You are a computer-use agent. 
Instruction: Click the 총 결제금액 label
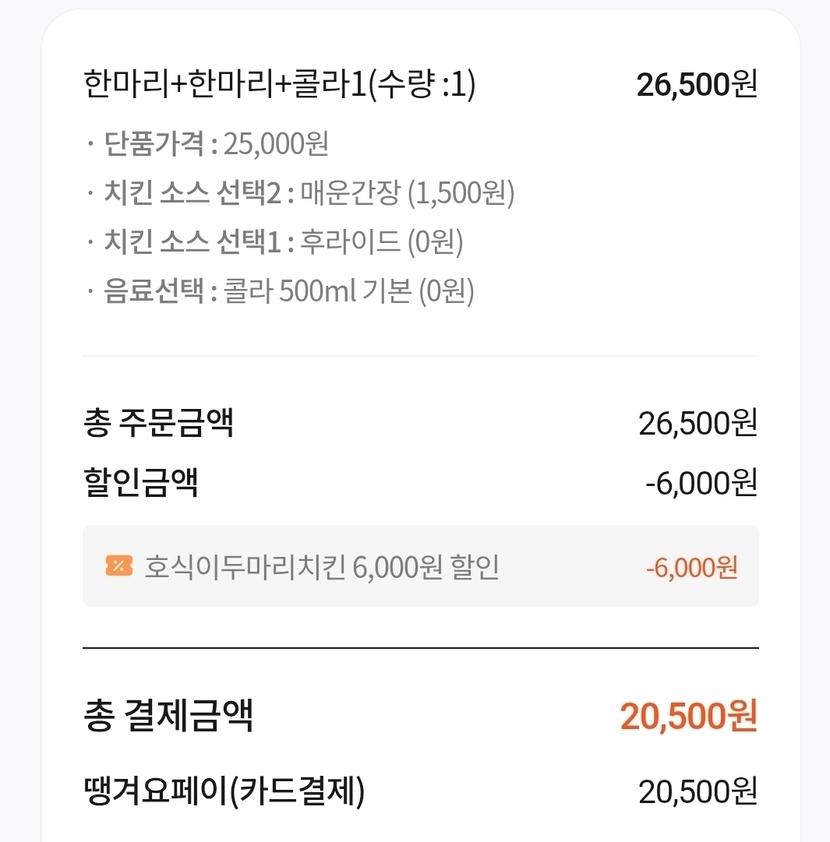tap(168, 716)
